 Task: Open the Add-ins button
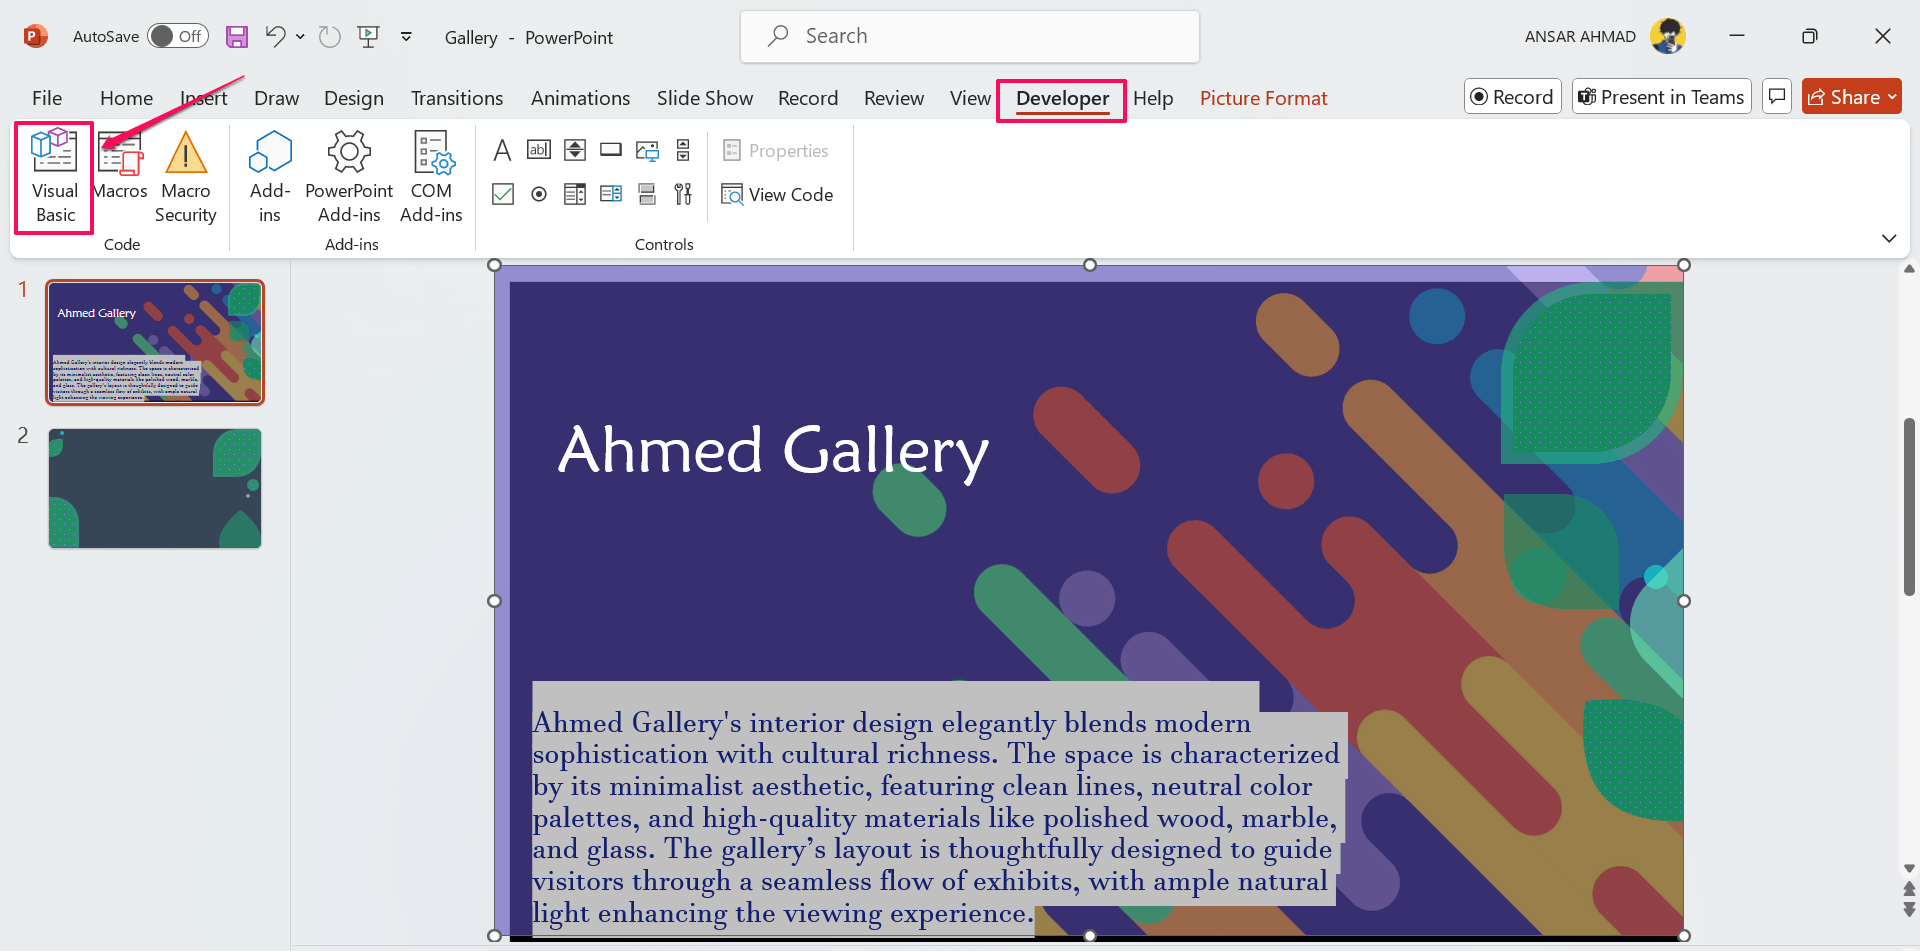click(x=270, y=177)
